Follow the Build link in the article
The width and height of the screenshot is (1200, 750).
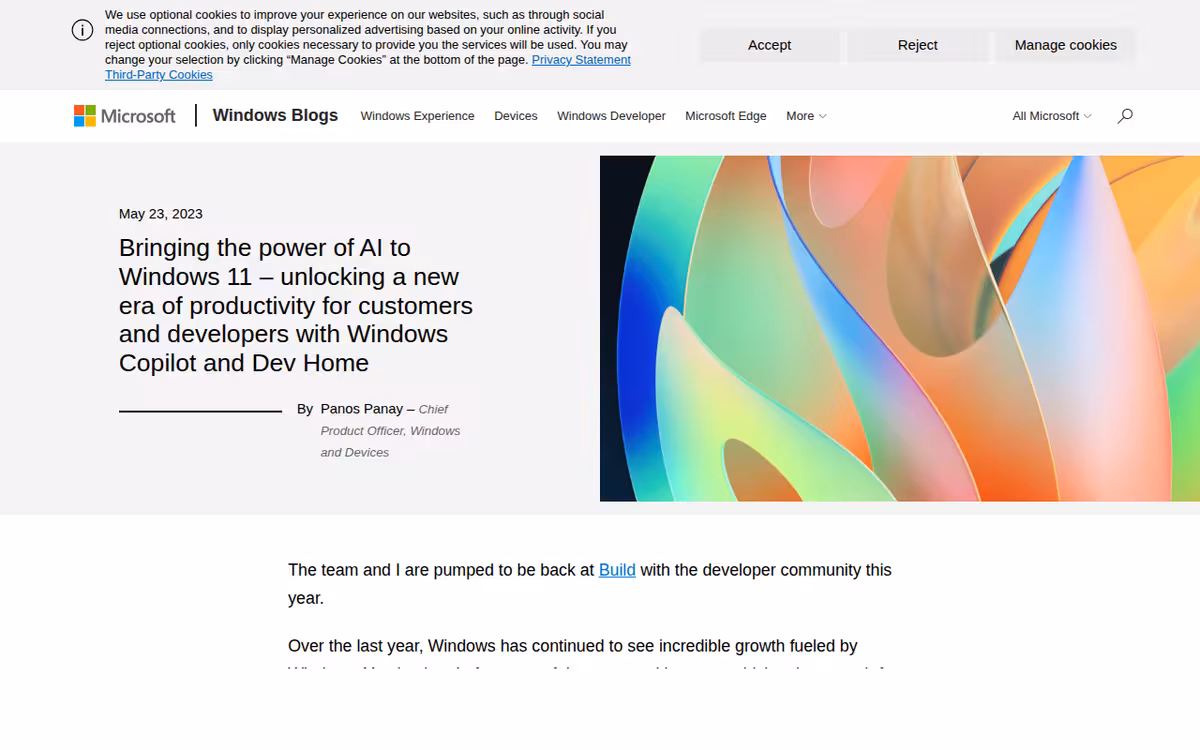(617, 570)
